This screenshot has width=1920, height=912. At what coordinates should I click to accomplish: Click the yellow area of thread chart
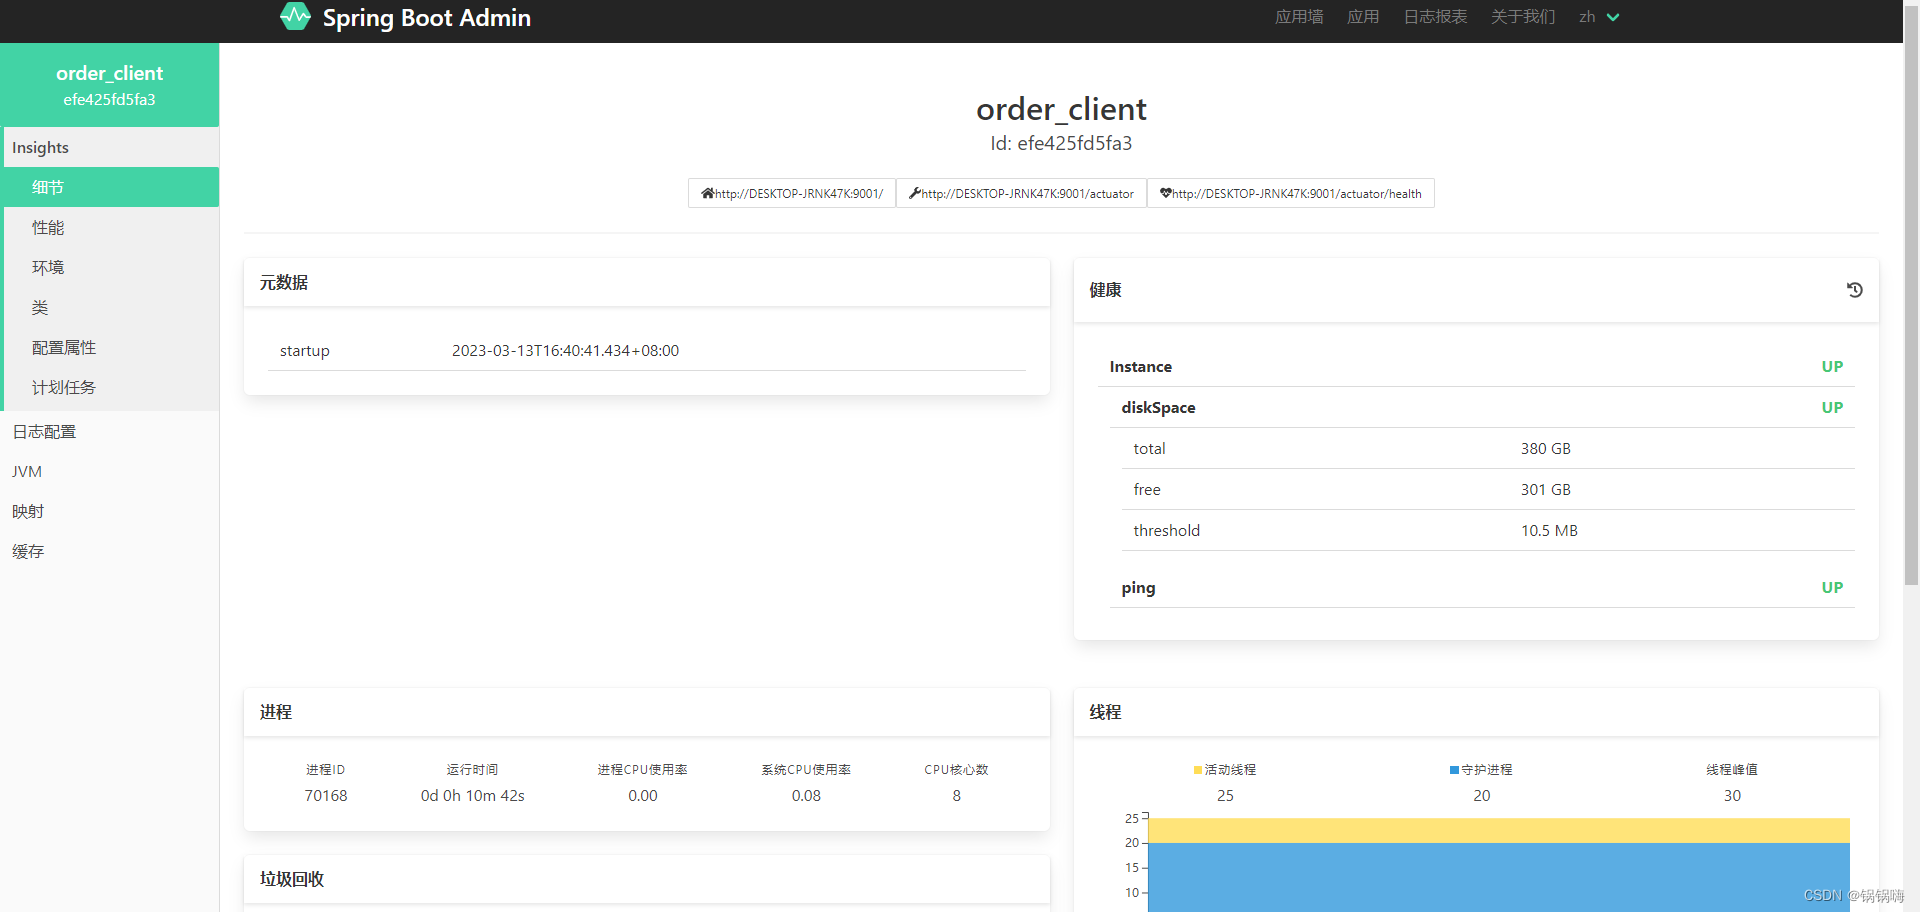(1498, 830)
